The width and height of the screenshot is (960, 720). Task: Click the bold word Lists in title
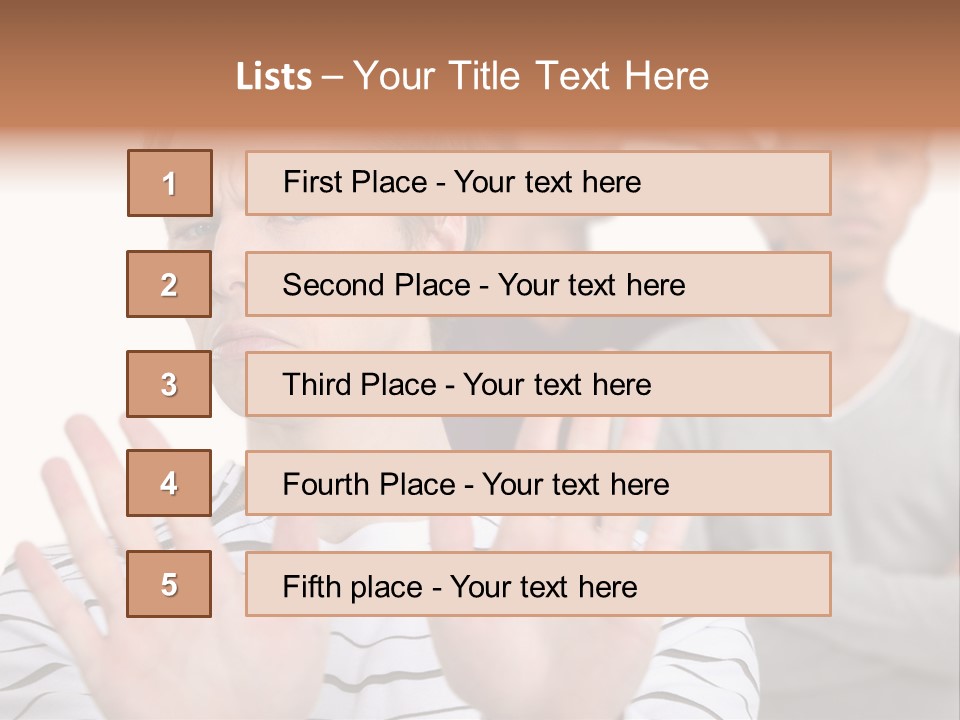(274, 77)
